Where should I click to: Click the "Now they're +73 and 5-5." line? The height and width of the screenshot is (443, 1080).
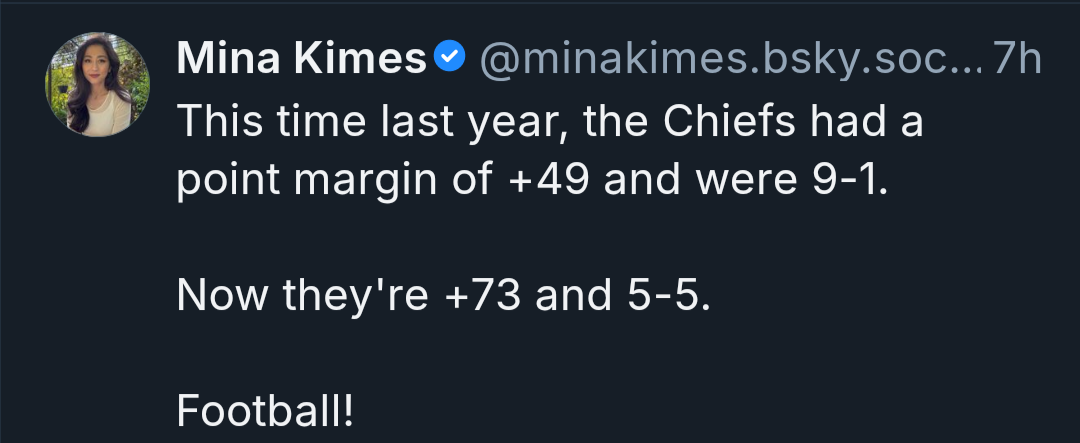(443, 297)
